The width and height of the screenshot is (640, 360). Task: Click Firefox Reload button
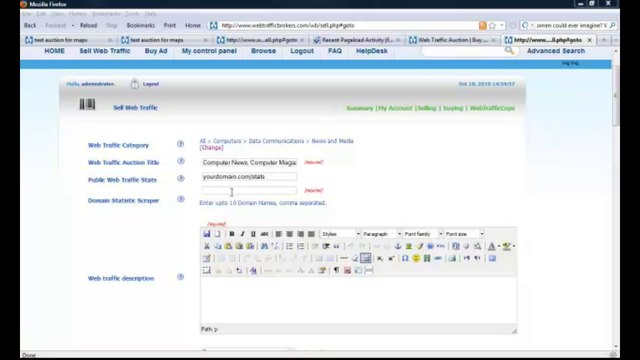[89, 25]
